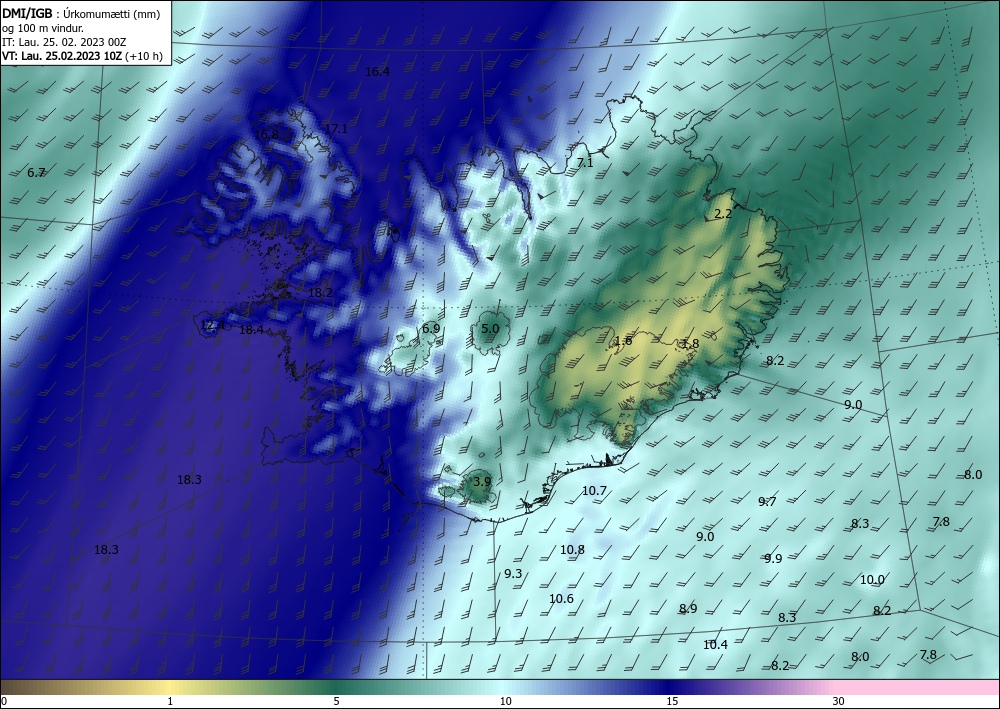Click the 1.6 value on the large glacier
The width and height of the screenshot is (1000, 709).
[x=623, y=341]
